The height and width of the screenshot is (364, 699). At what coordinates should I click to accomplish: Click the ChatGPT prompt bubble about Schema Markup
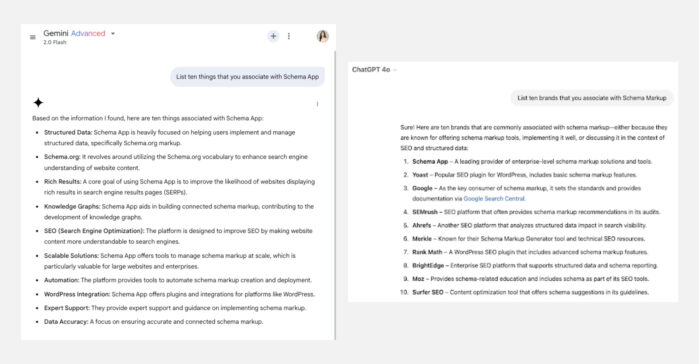point(592,98)
